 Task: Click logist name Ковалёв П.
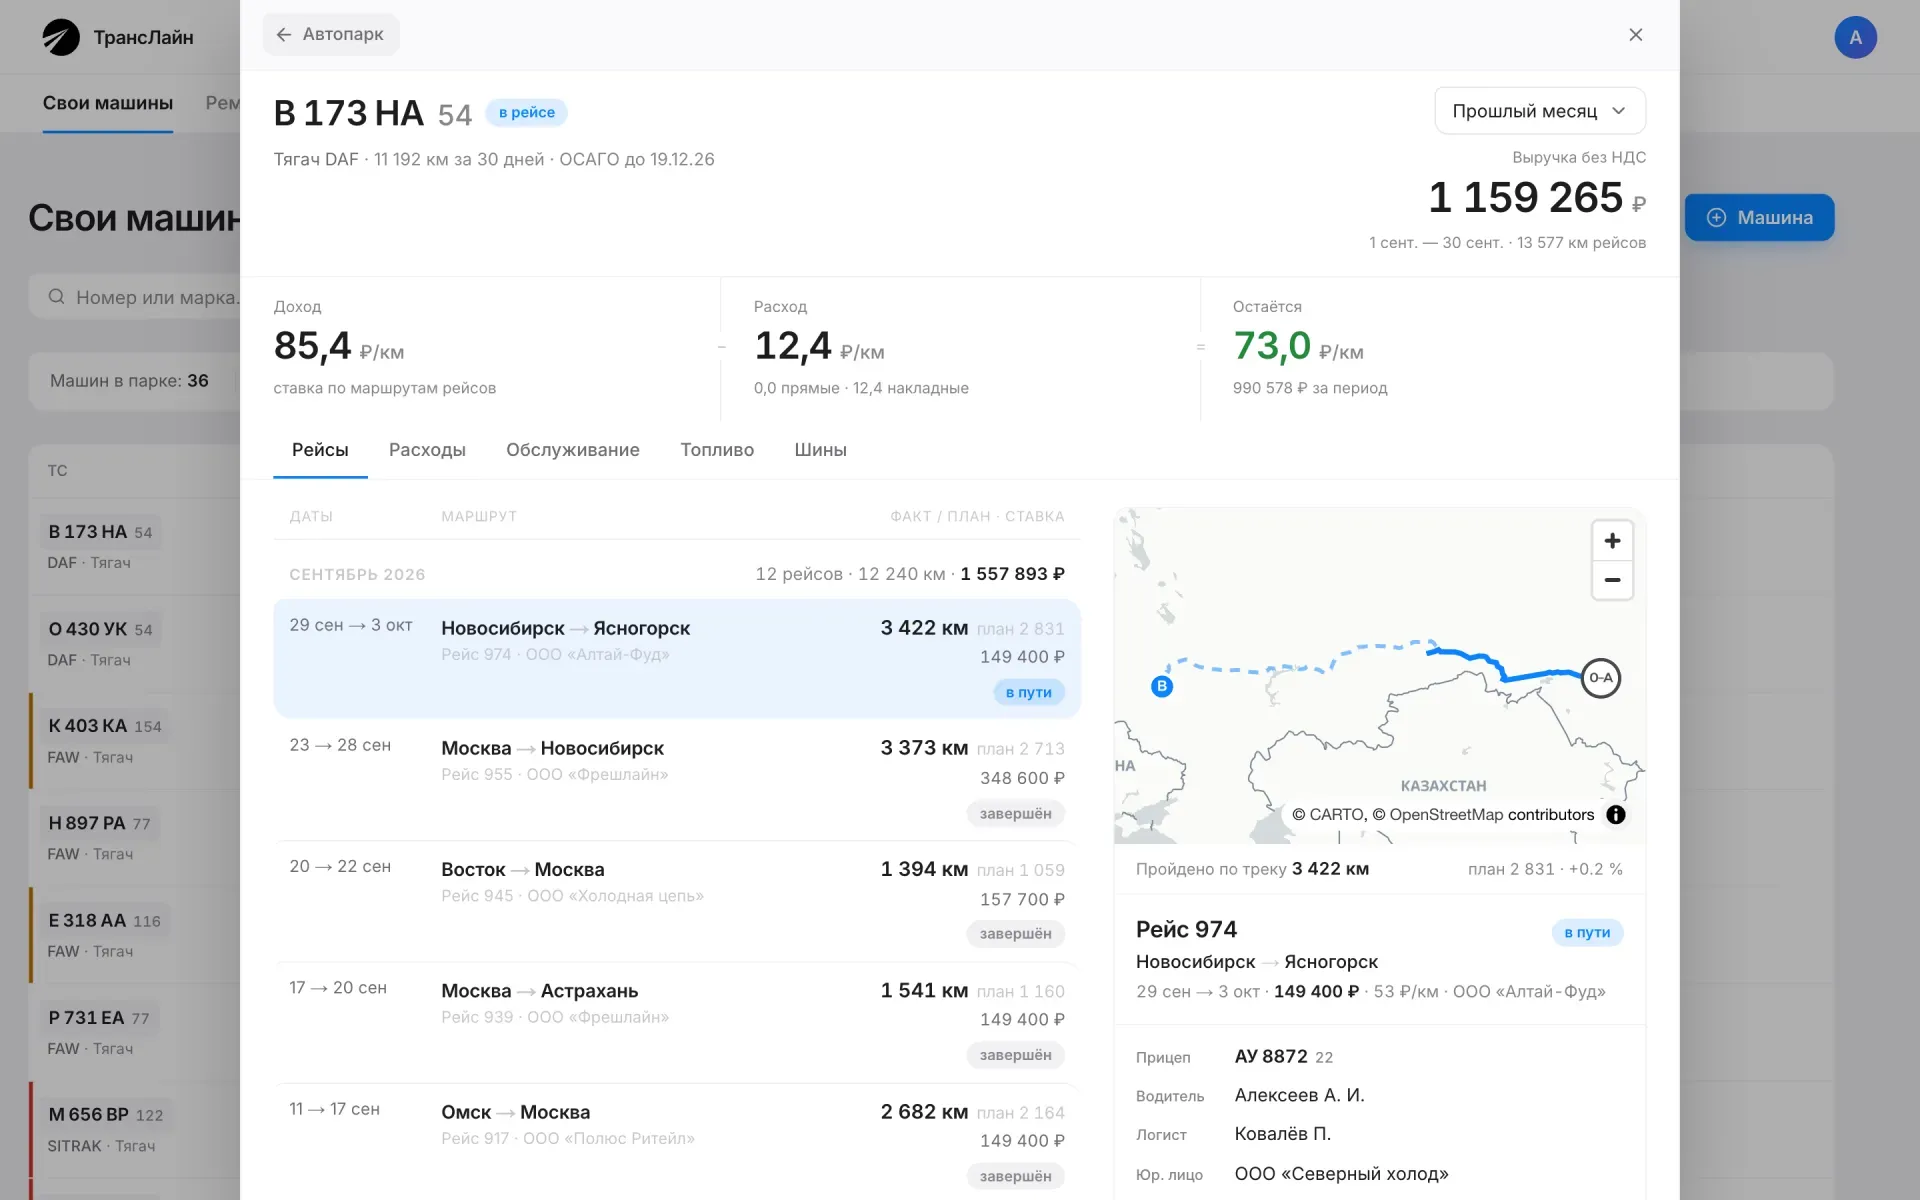(x=1282, y=1134)
